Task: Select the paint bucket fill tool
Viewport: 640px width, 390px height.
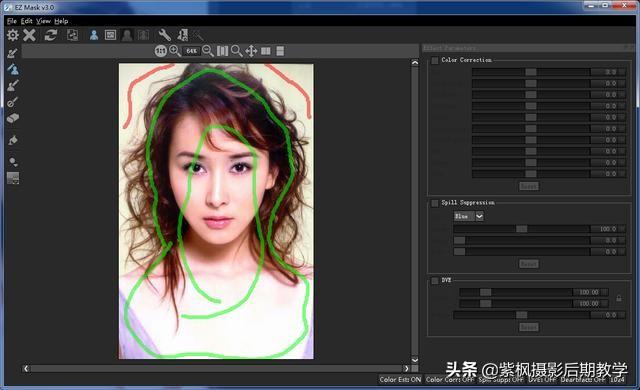Action: click(x=13, y=140)
